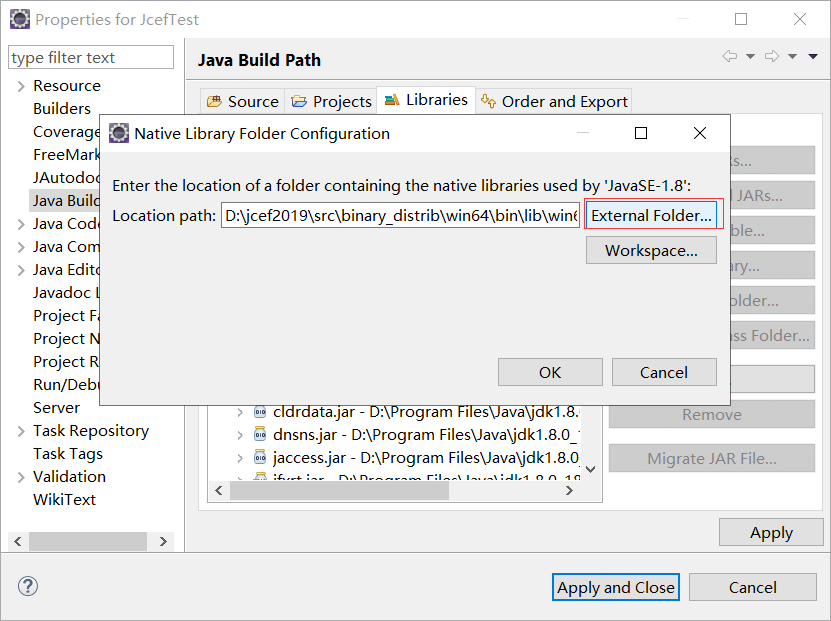Click the cldrdata.jar library icon
Viewport: 831px width, 621px height.
(260, 412)
